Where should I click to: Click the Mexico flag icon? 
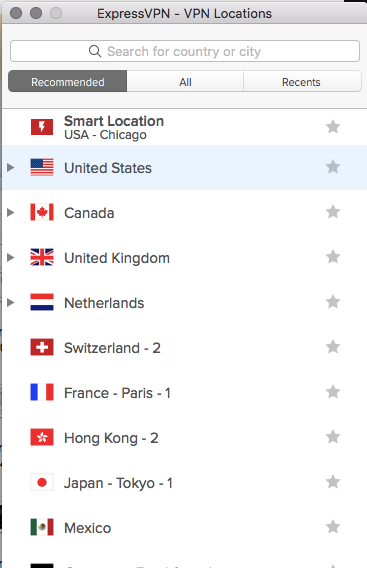coord(42,527)
